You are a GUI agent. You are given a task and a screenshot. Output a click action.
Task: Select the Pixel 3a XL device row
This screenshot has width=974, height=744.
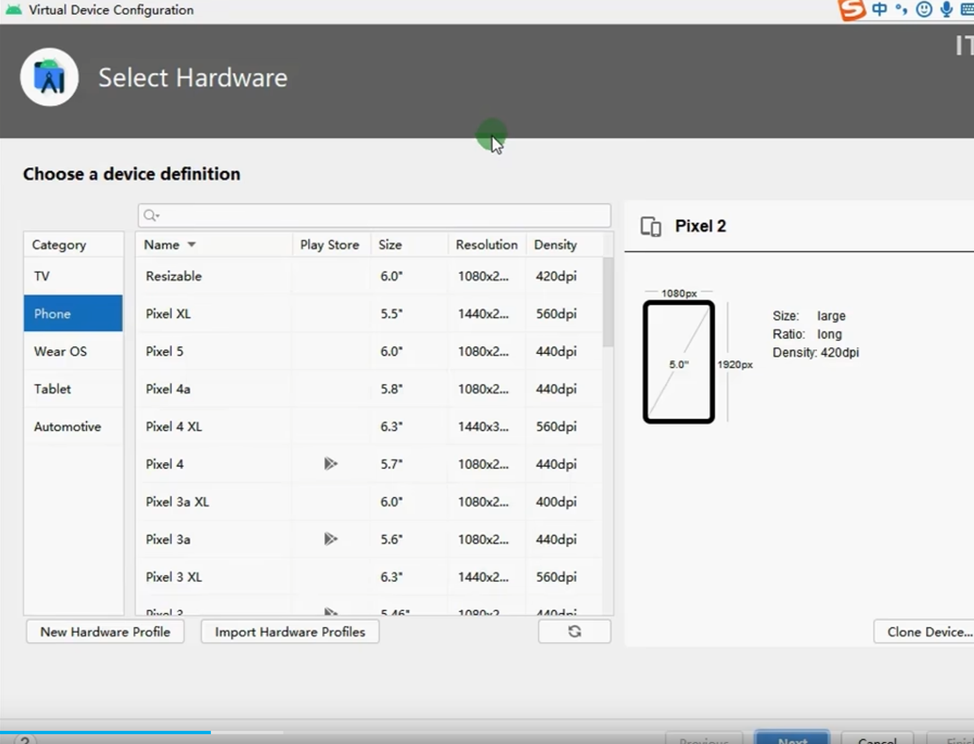[369, 502]
